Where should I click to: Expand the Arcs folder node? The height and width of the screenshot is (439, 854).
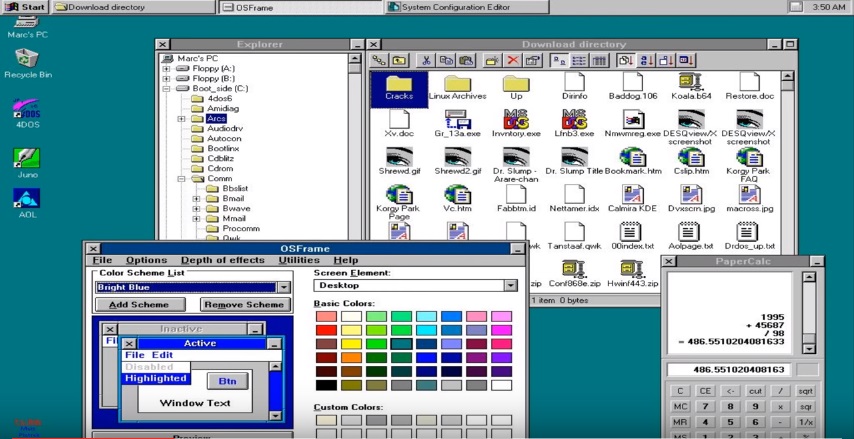pyautogui.click(x=181, y=118)
